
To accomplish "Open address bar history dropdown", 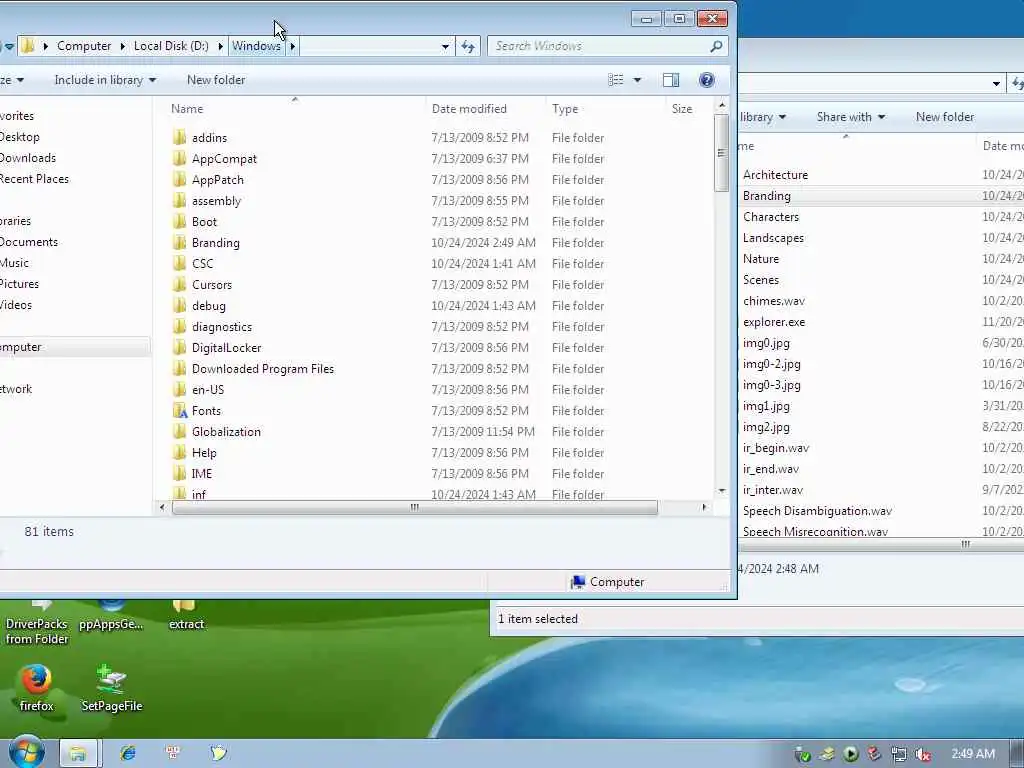I will point(445,46).
